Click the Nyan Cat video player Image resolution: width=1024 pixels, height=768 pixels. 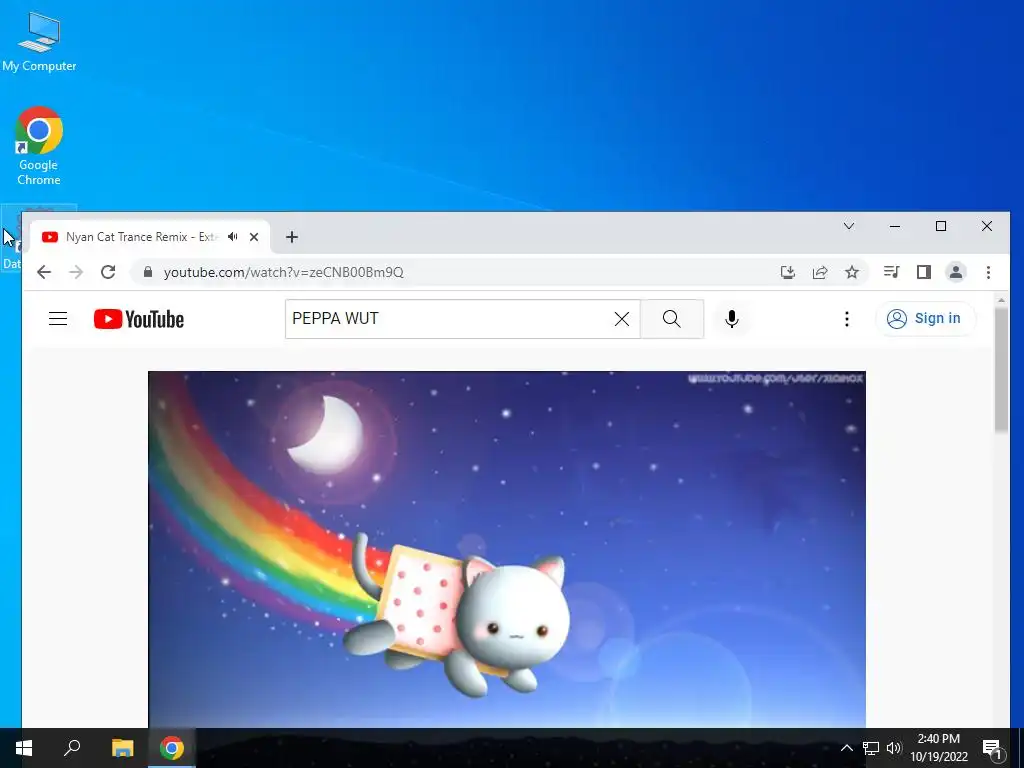click(507, 549)
